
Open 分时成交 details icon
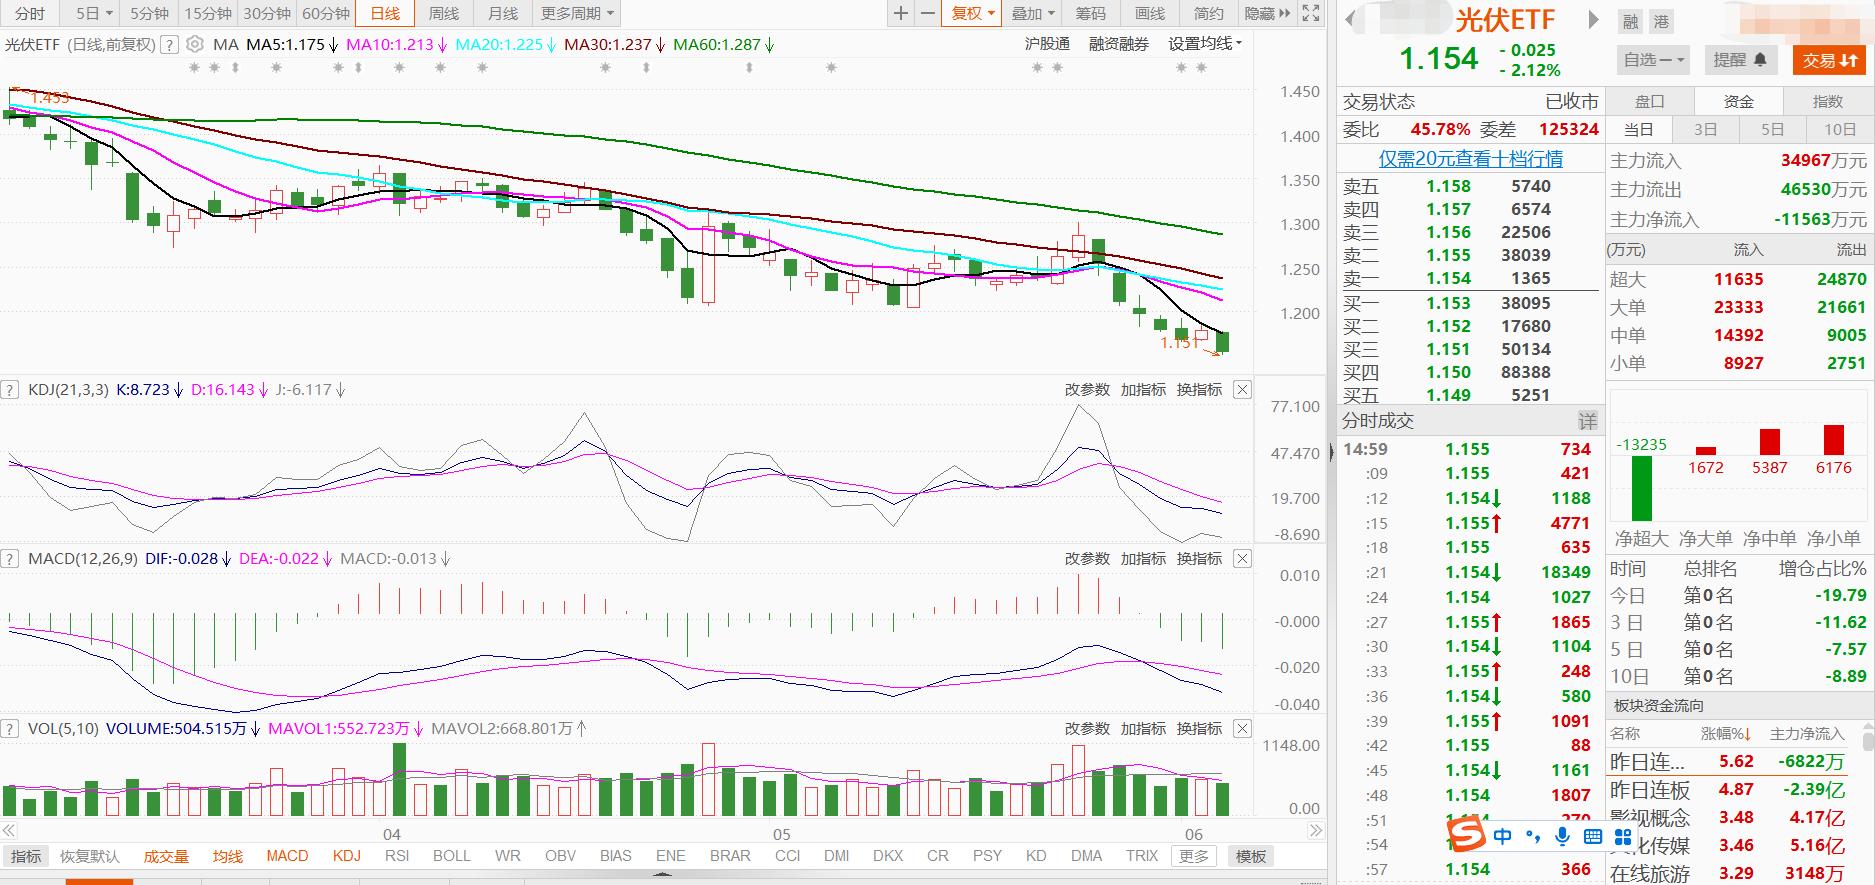[x=1587, y=421]
